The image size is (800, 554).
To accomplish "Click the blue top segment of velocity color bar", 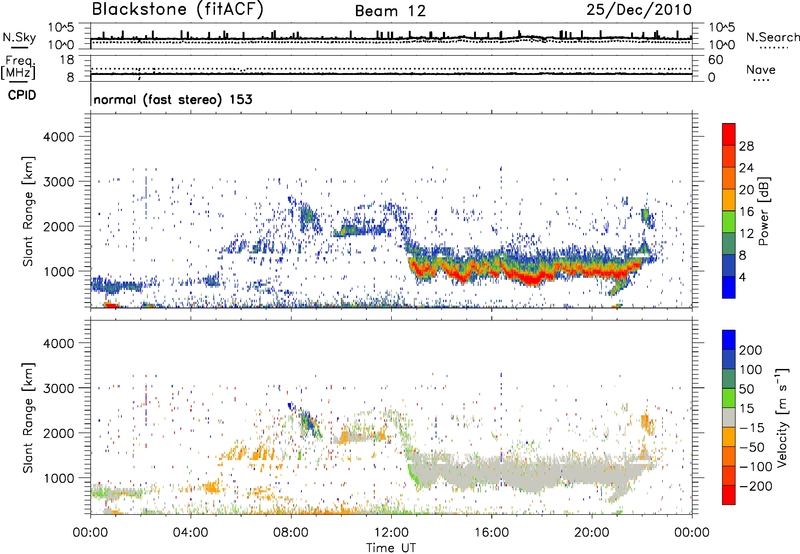I will pos(729,340).
